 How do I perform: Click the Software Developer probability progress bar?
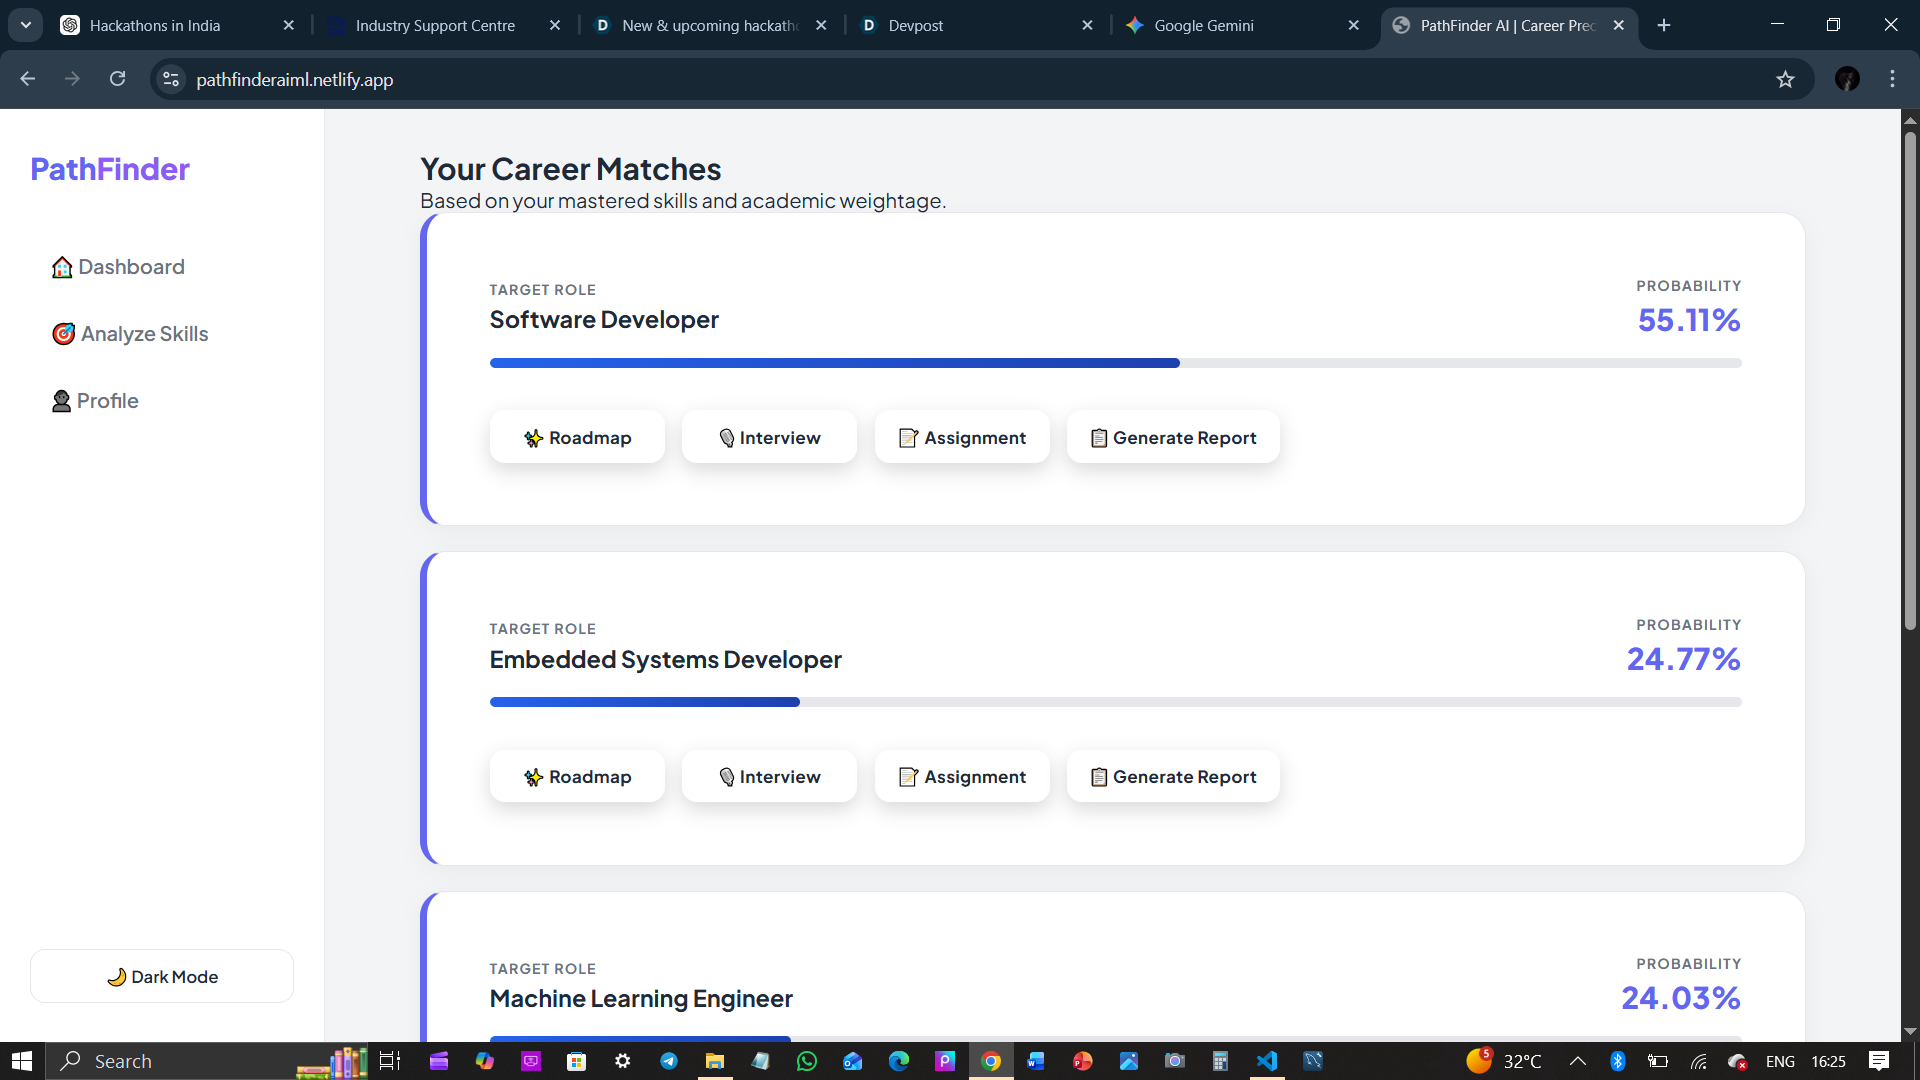[1115, 363]
